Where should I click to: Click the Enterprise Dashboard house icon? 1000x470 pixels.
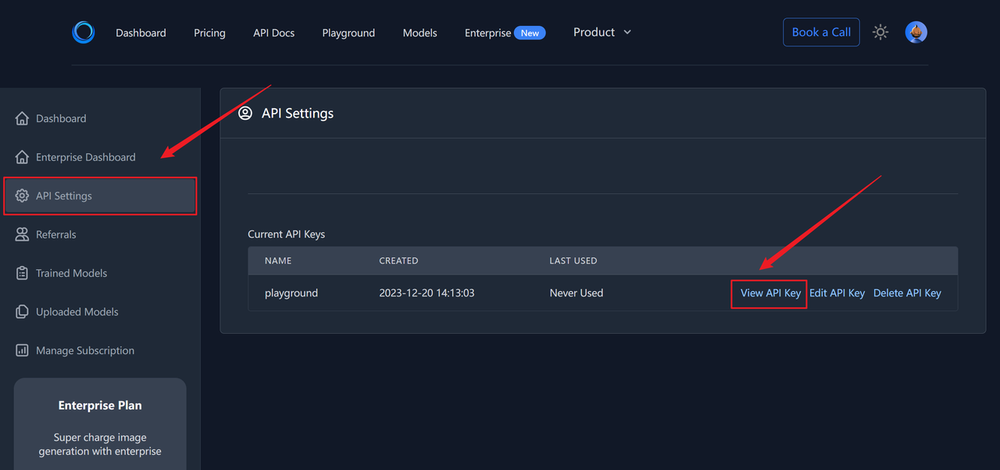[x=22, y=157]
